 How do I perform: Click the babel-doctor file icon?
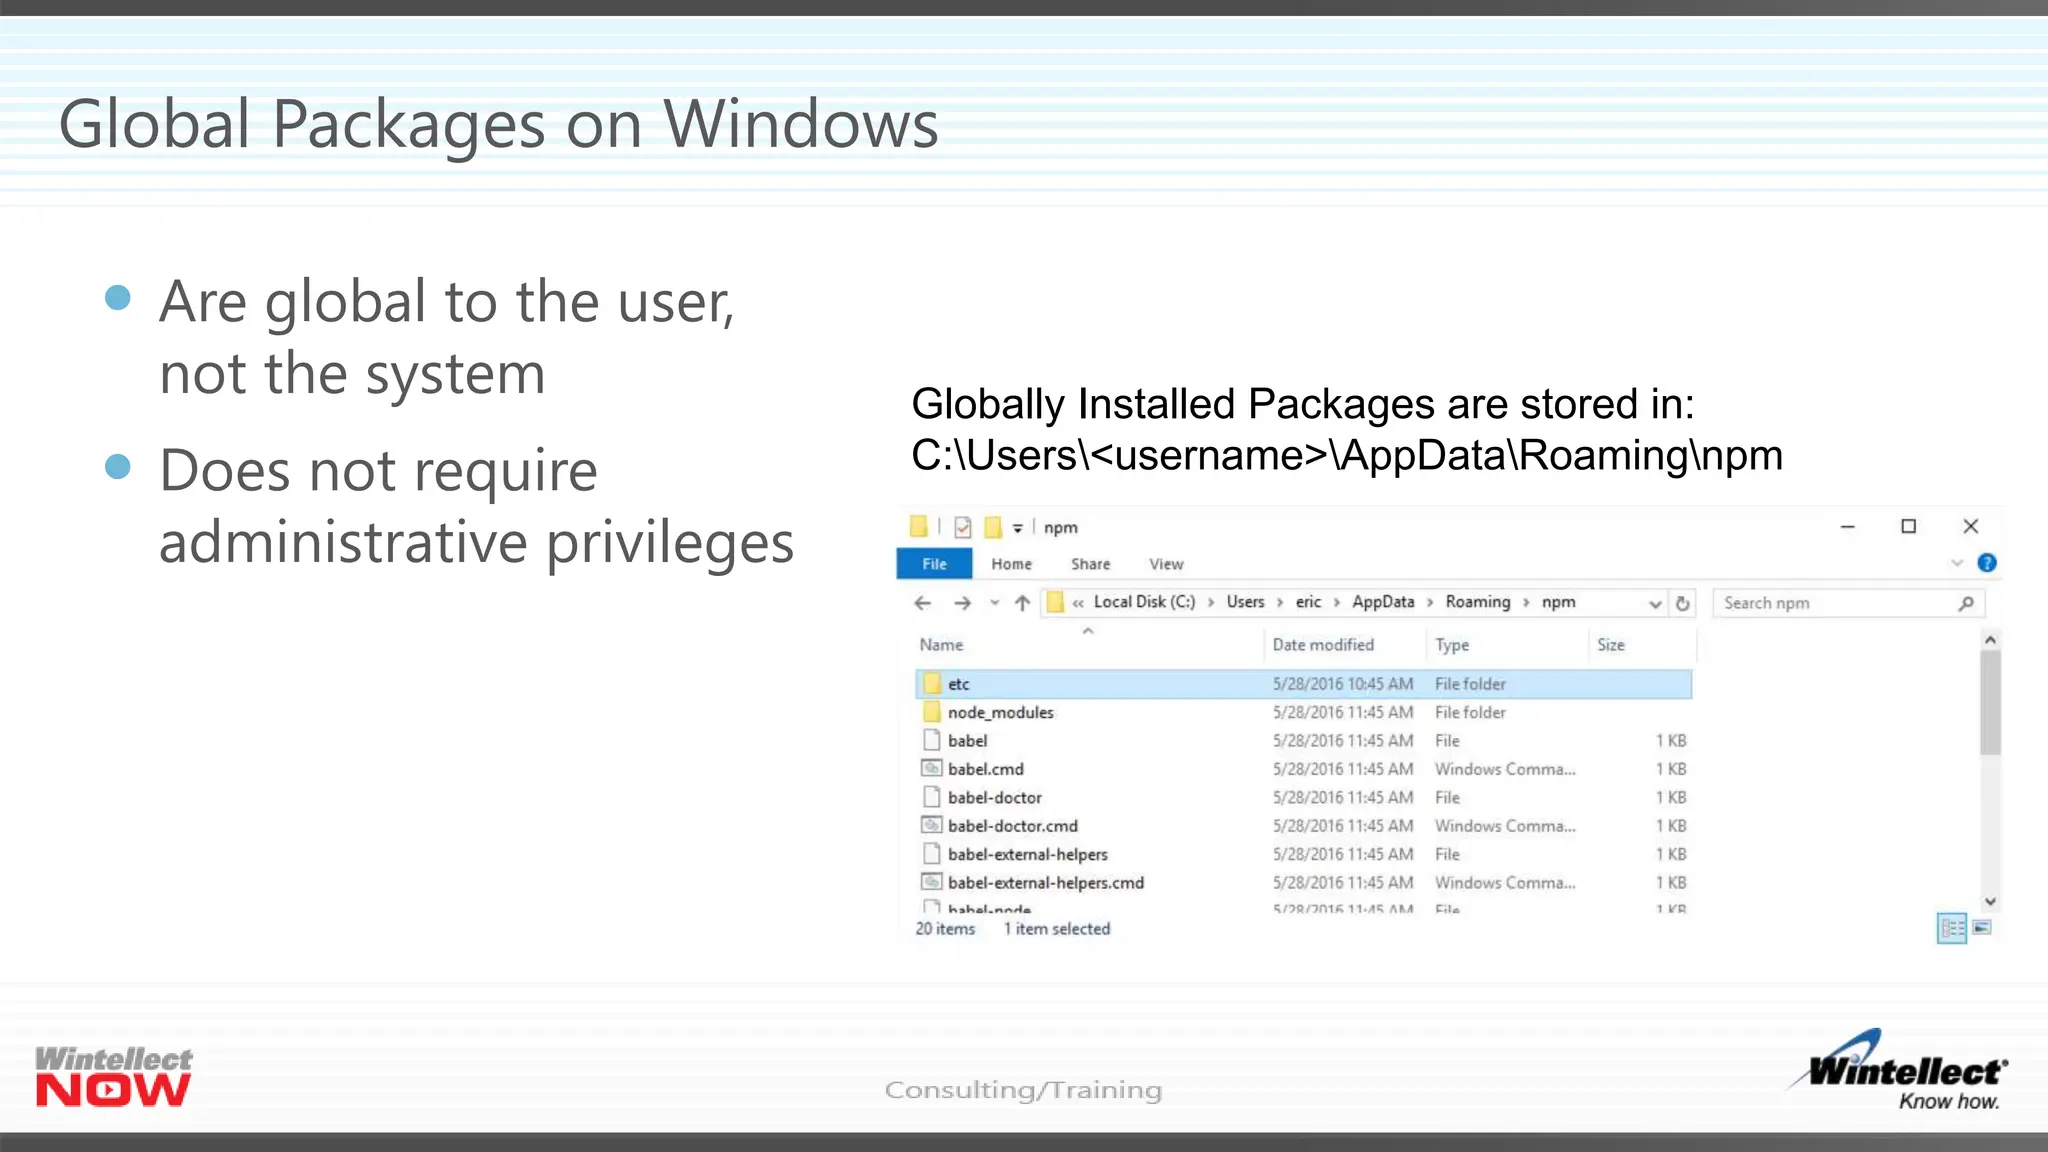pos(932,798)
